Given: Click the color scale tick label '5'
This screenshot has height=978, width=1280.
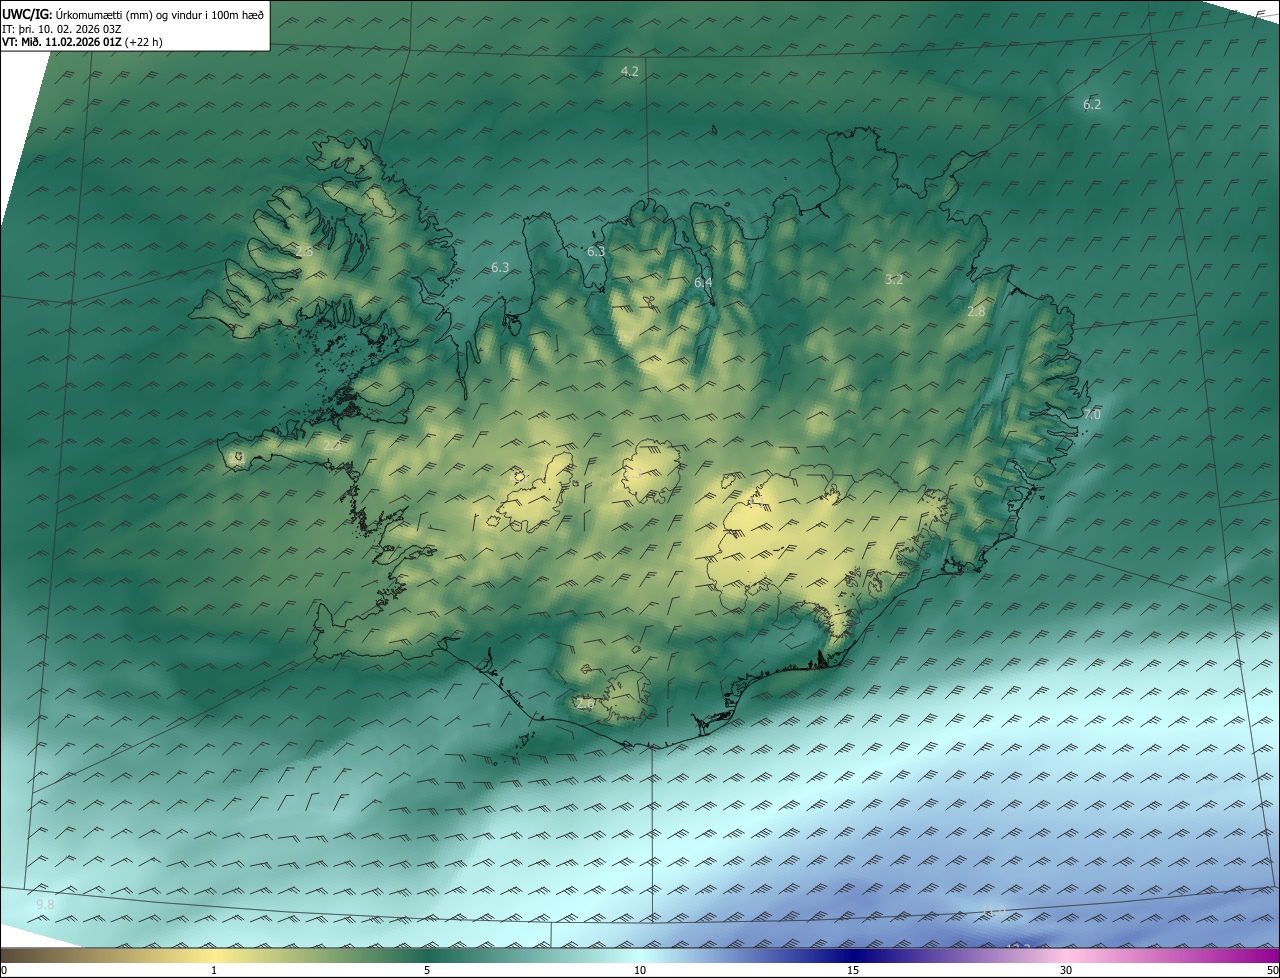Looking at the screenshot, I should [x=427, y=970].
